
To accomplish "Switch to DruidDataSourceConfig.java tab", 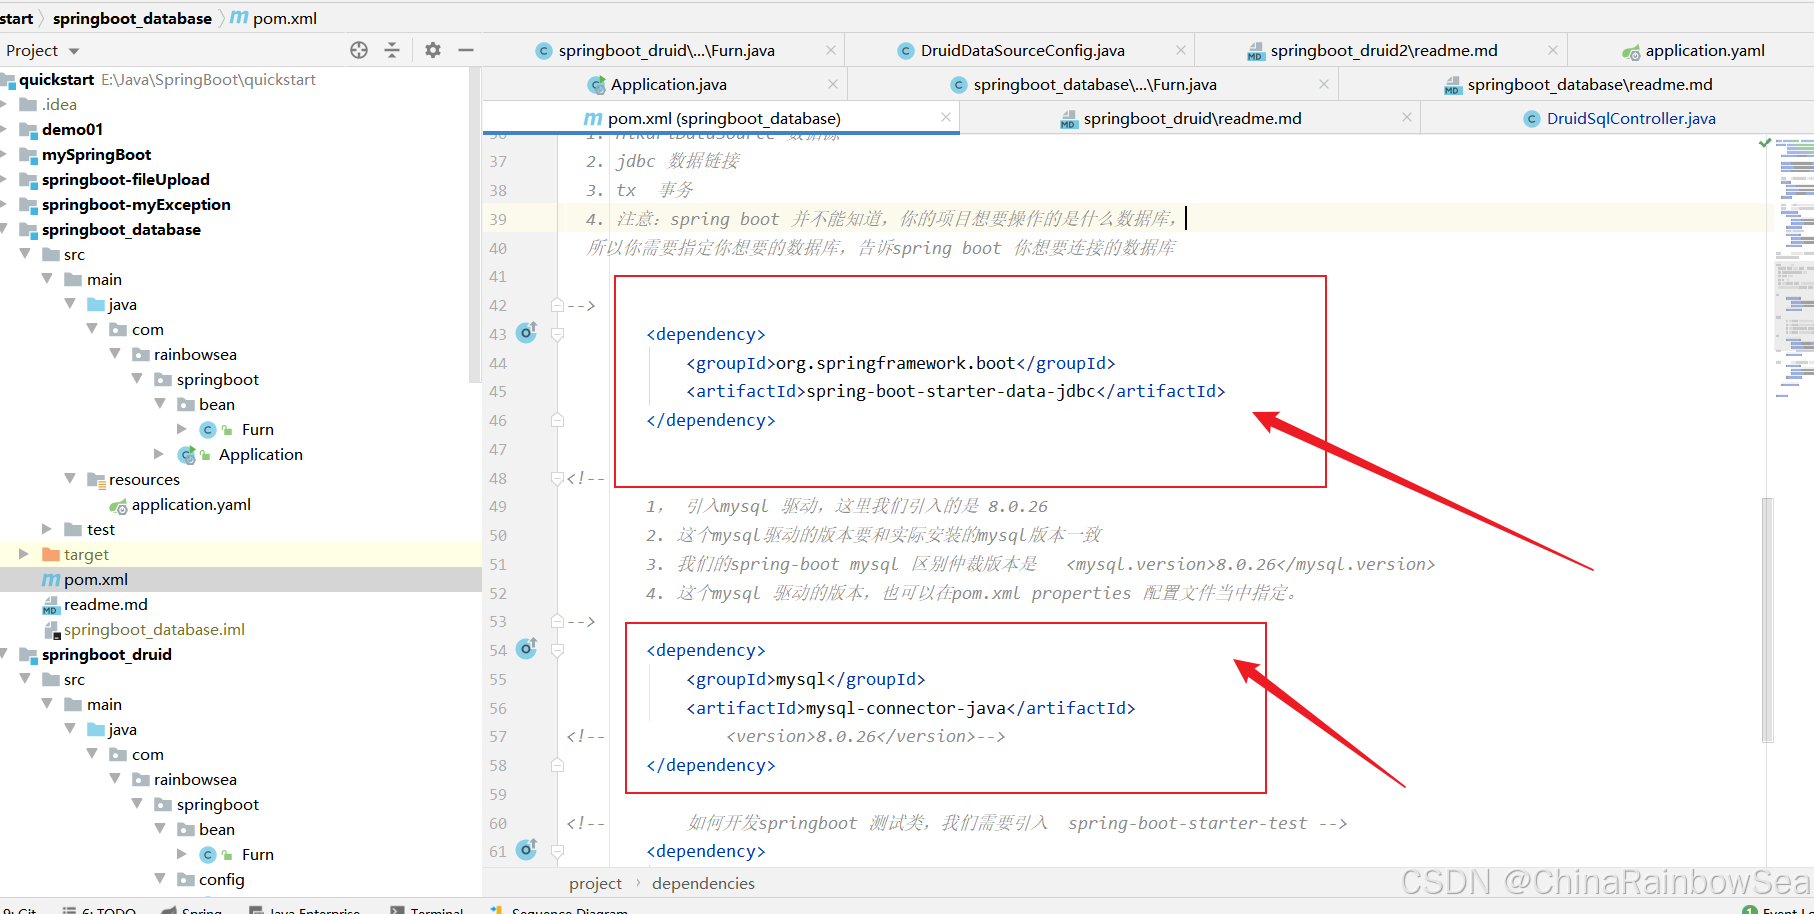I will tap(1022, 50).
